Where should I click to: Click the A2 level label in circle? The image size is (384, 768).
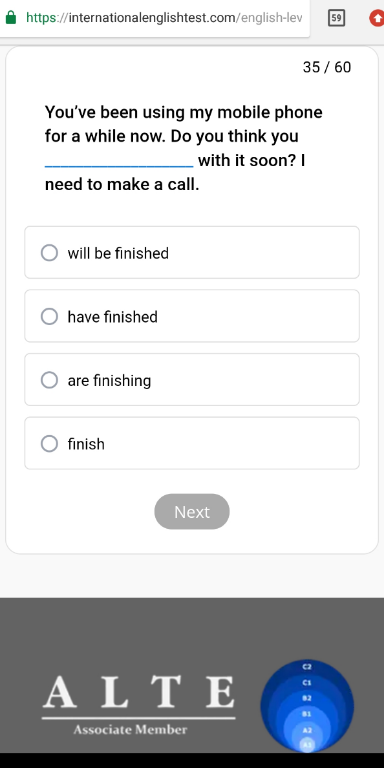coord(307,730)
